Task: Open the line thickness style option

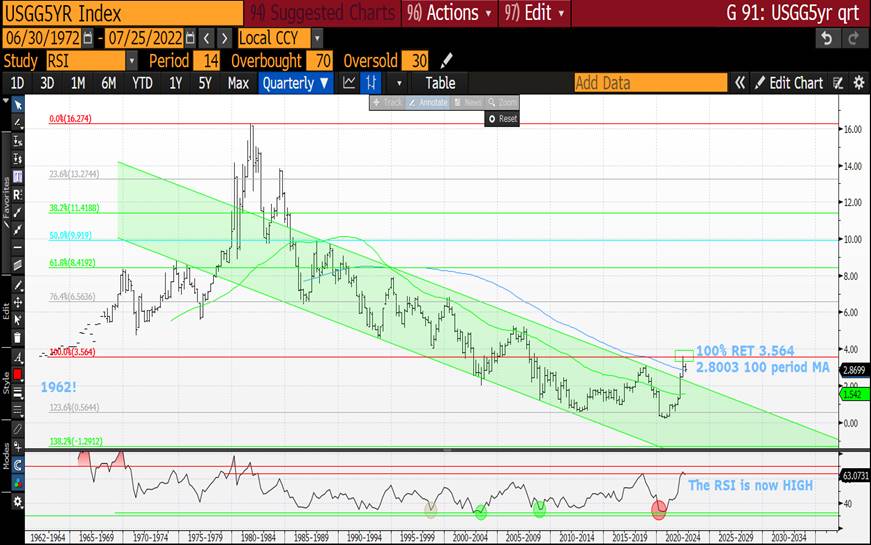Action: 18,393
